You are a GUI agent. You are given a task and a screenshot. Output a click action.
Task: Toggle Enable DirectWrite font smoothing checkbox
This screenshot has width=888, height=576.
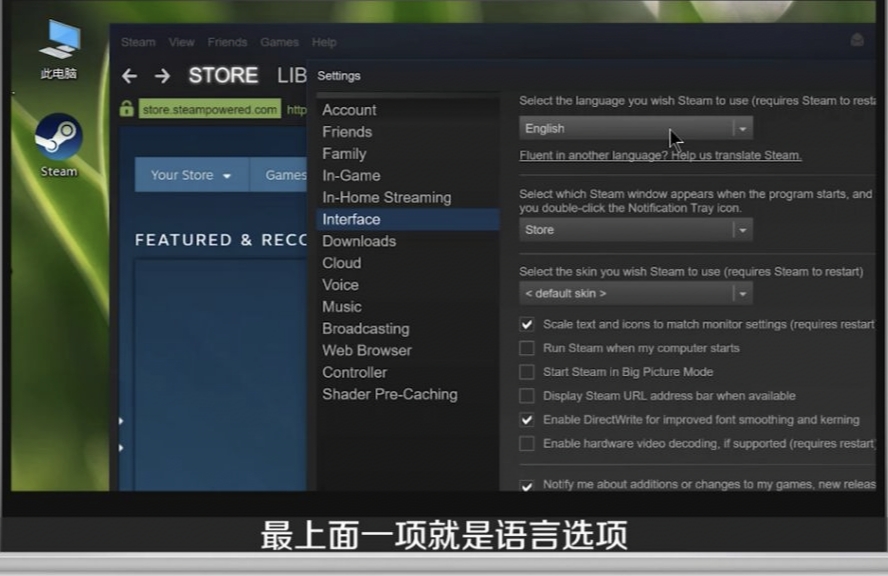tap(527, 420)
